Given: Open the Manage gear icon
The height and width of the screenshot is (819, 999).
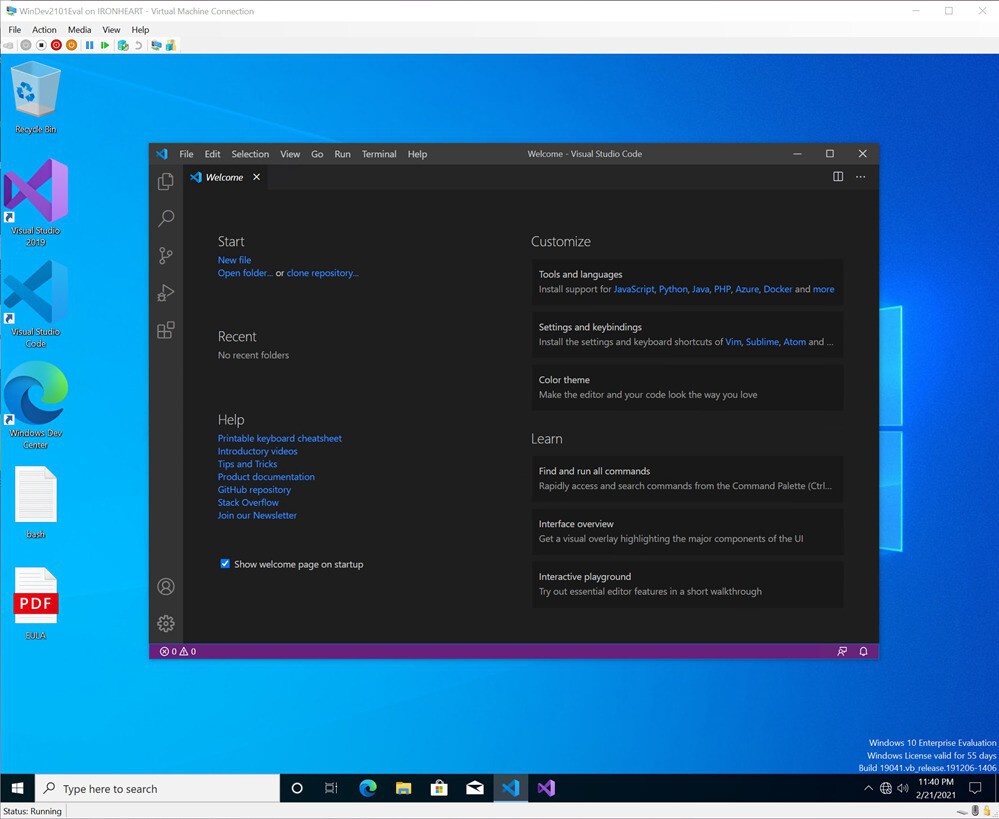Looking at the screenshot, I should coord(166,624).
